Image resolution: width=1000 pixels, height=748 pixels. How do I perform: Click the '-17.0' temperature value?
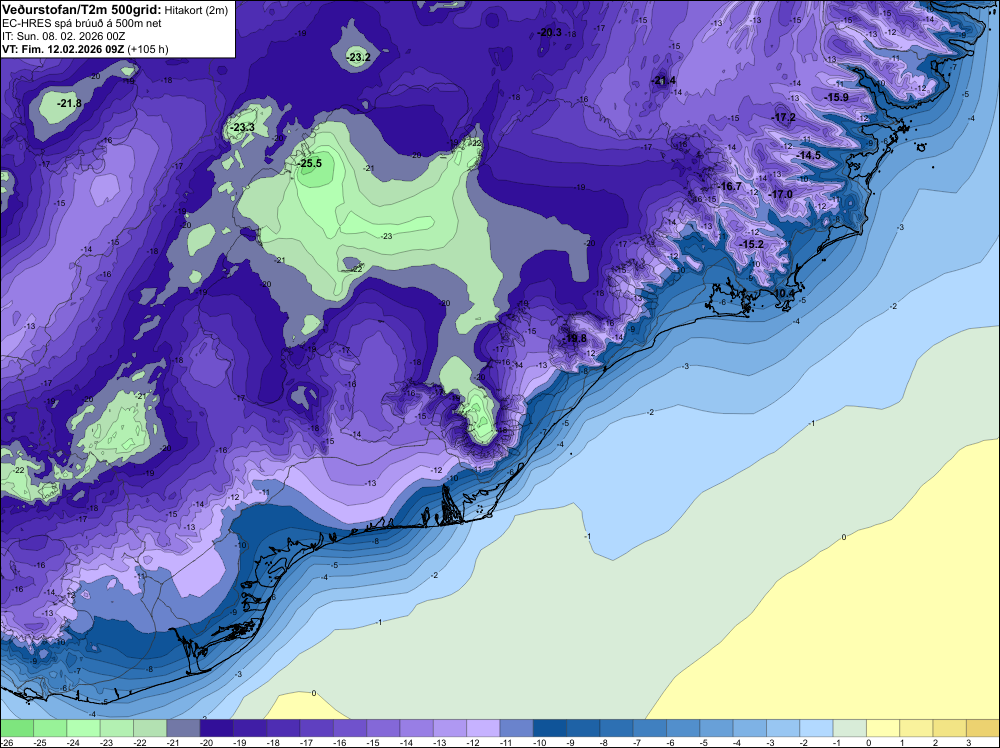click(x=781, y=194)
